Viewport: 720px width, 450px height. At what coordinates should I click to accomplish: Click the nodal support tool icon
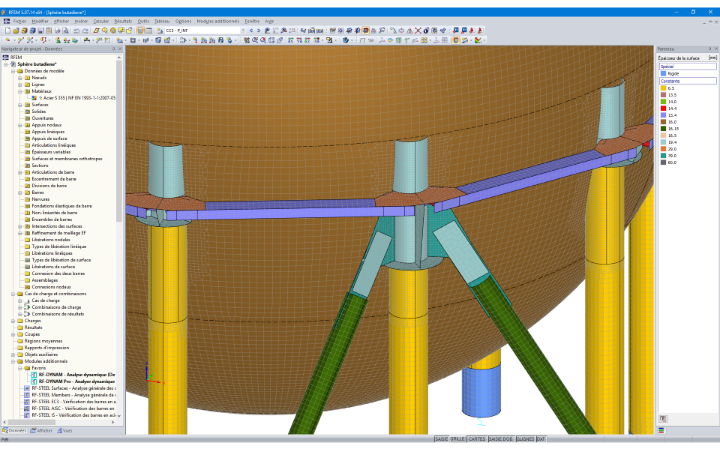58,40
